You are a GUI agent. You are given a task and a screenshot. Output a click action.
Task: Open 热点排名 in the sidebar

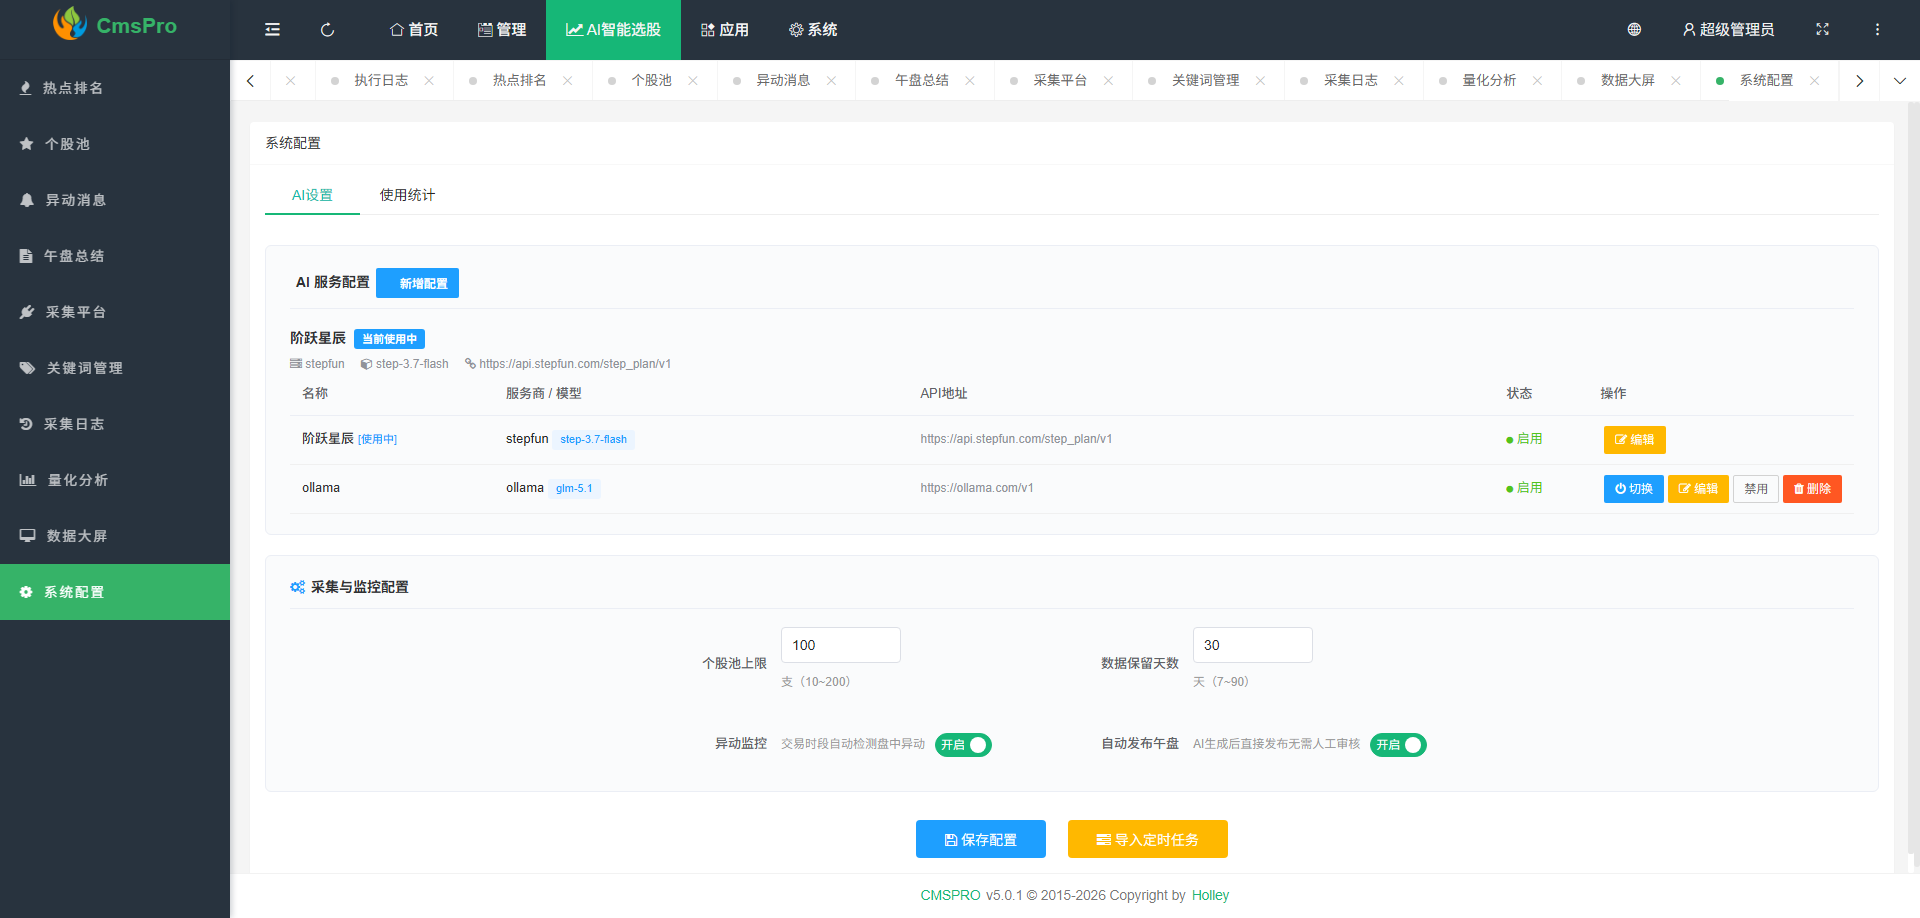[x=115, y=88]
